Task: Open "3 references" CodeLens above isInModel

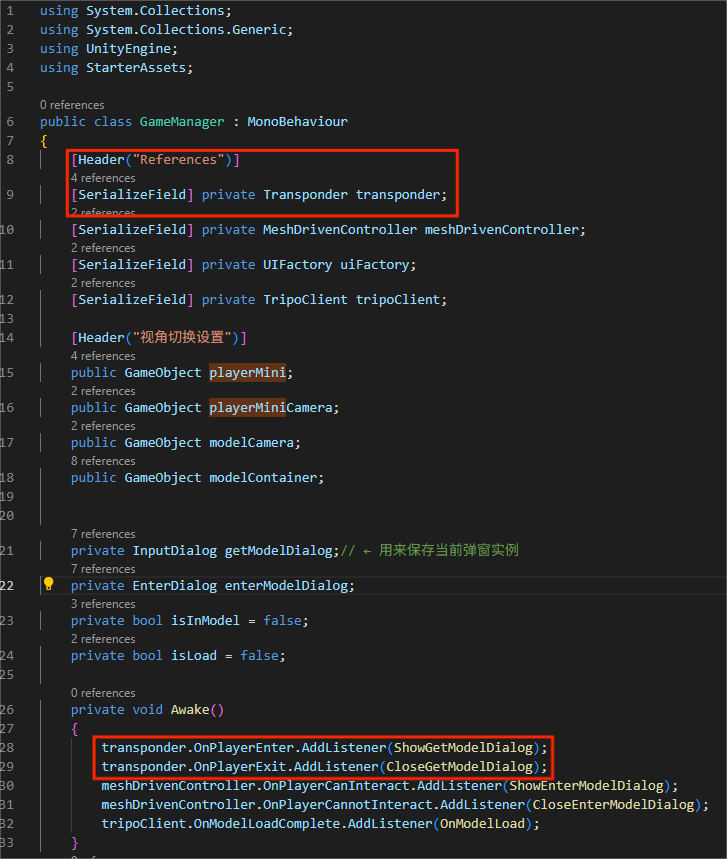Action: 103,604
